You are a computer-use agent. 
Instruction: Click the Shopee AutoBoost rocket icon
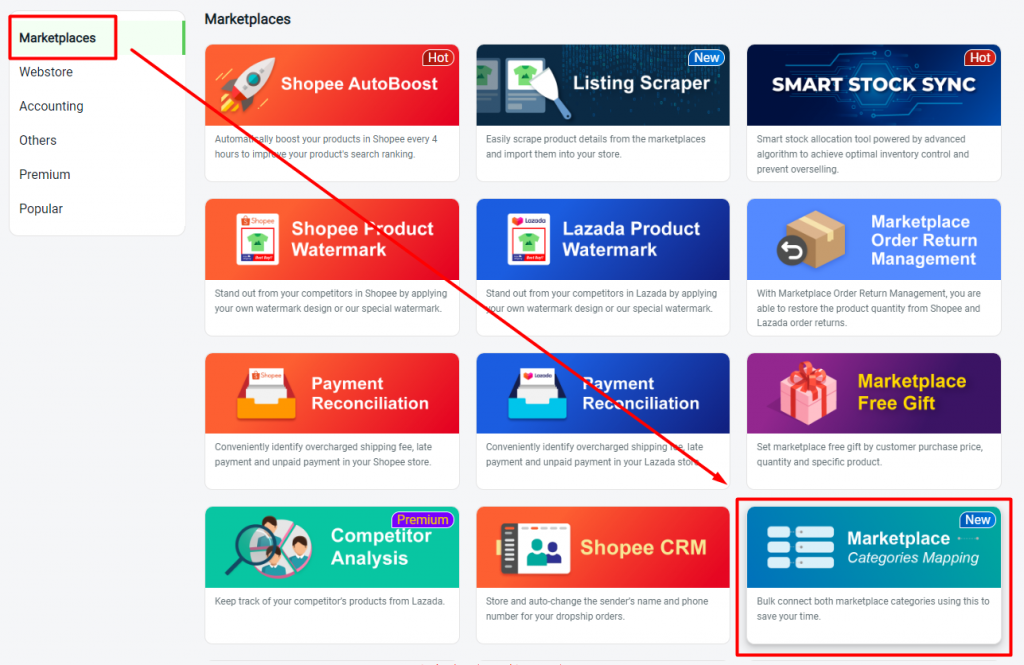(x=246, y=85)
